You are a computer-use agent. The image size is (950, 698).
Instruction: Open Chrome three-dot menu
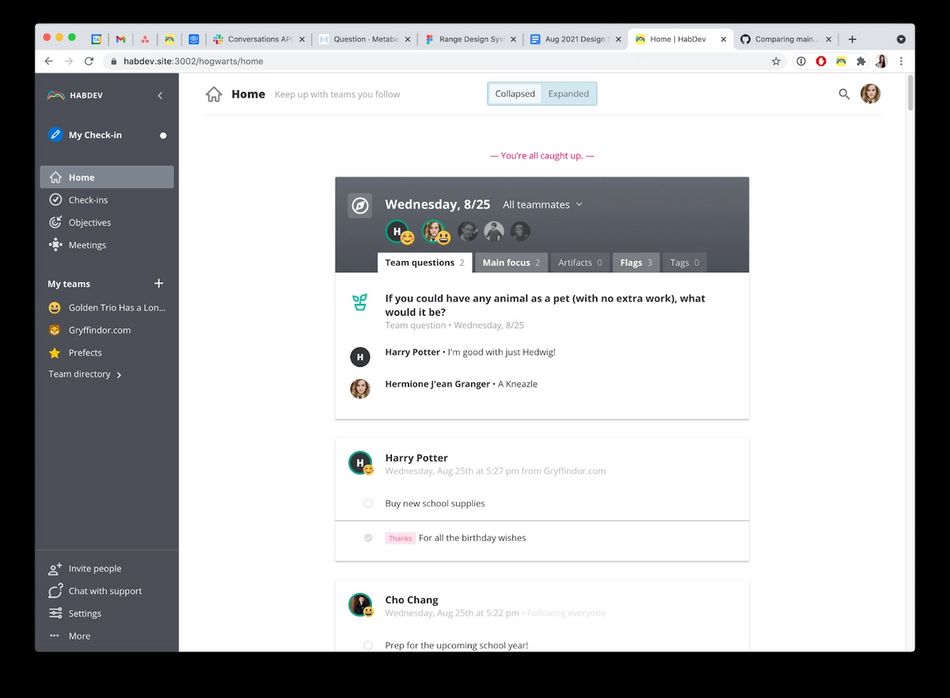pyautogui.click(x=901, y=61)
